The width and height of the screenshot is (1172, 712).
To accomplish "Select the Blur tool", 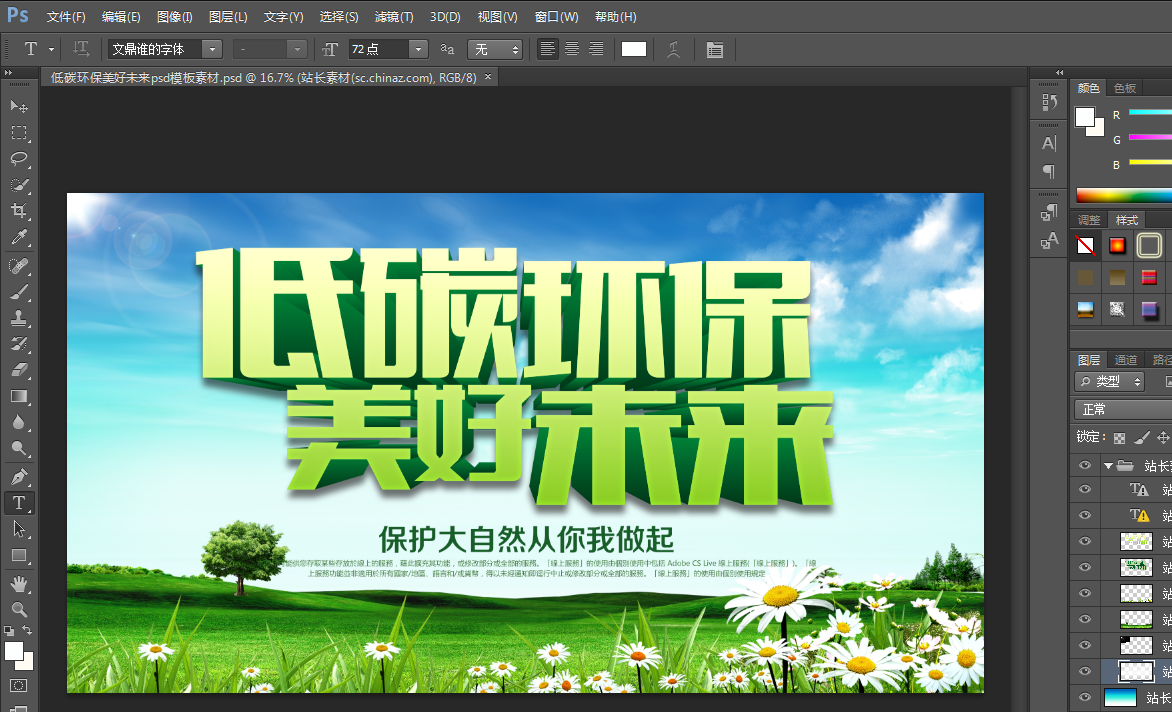I will [x=19, y=423].
